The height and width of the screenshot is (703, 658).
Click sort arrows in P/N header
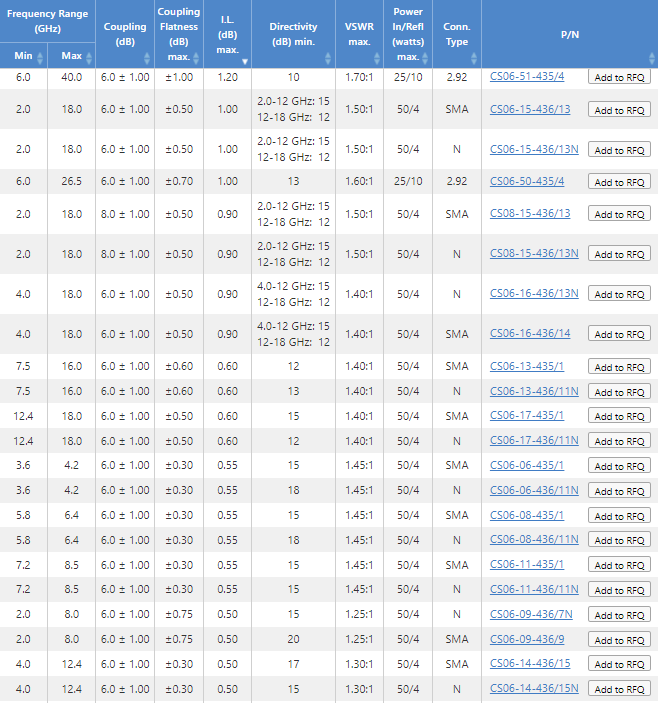(651, 56)
